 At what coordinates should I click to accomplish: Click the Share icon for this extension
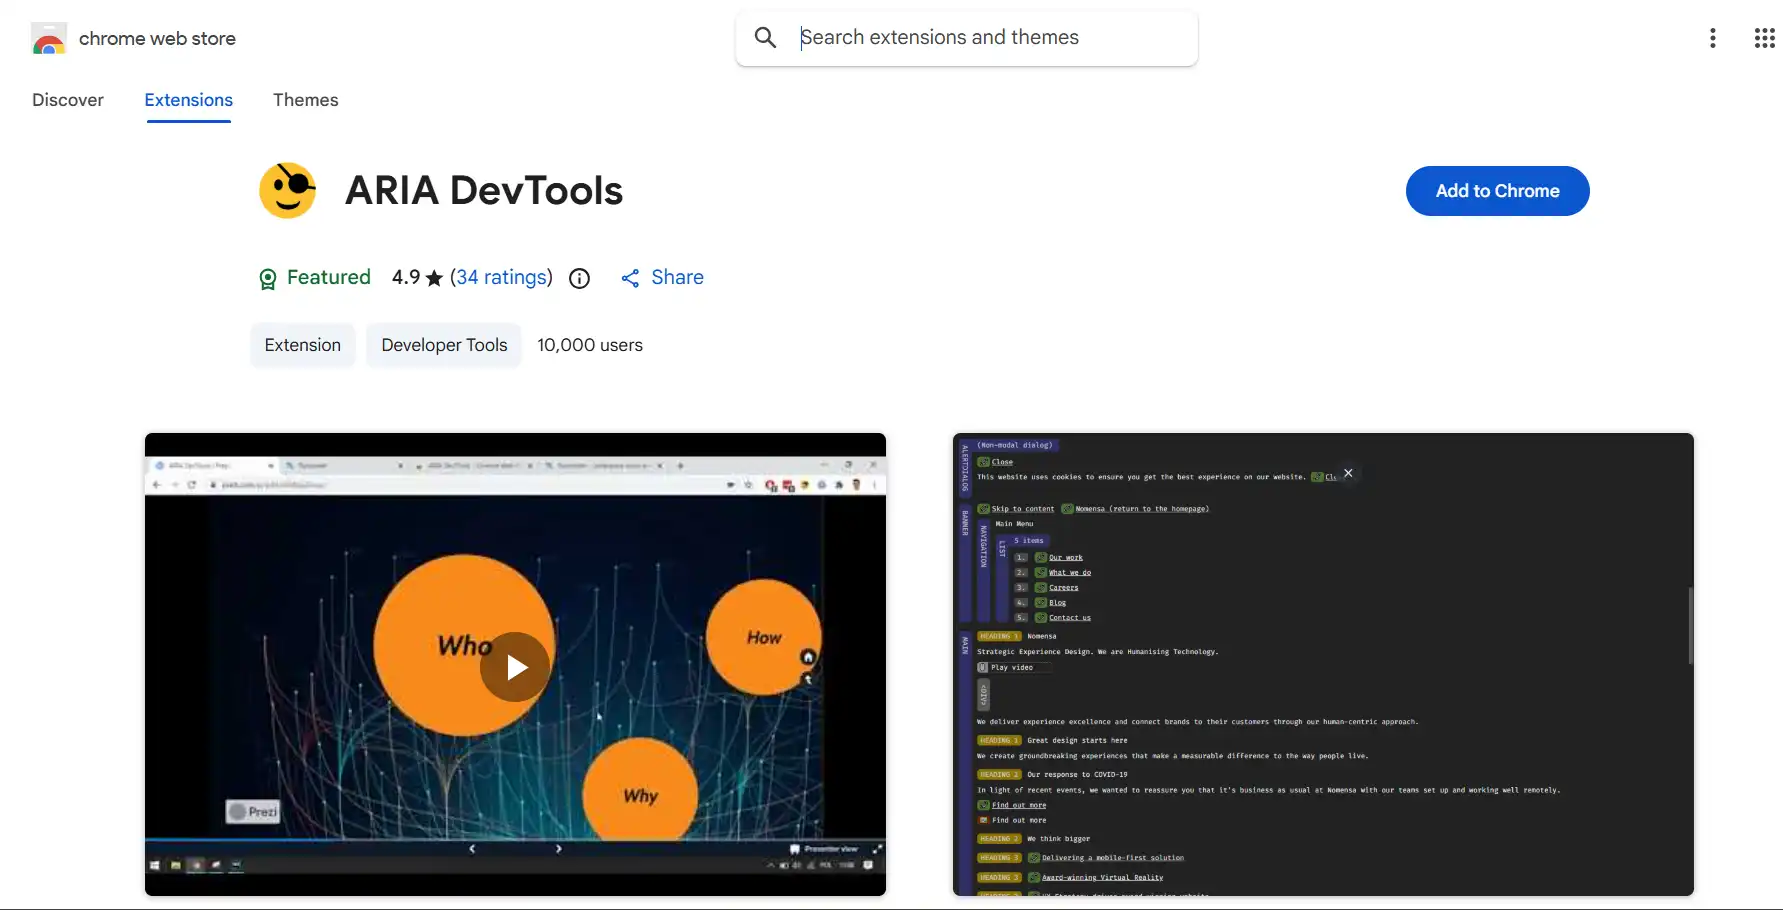point(630,278)
